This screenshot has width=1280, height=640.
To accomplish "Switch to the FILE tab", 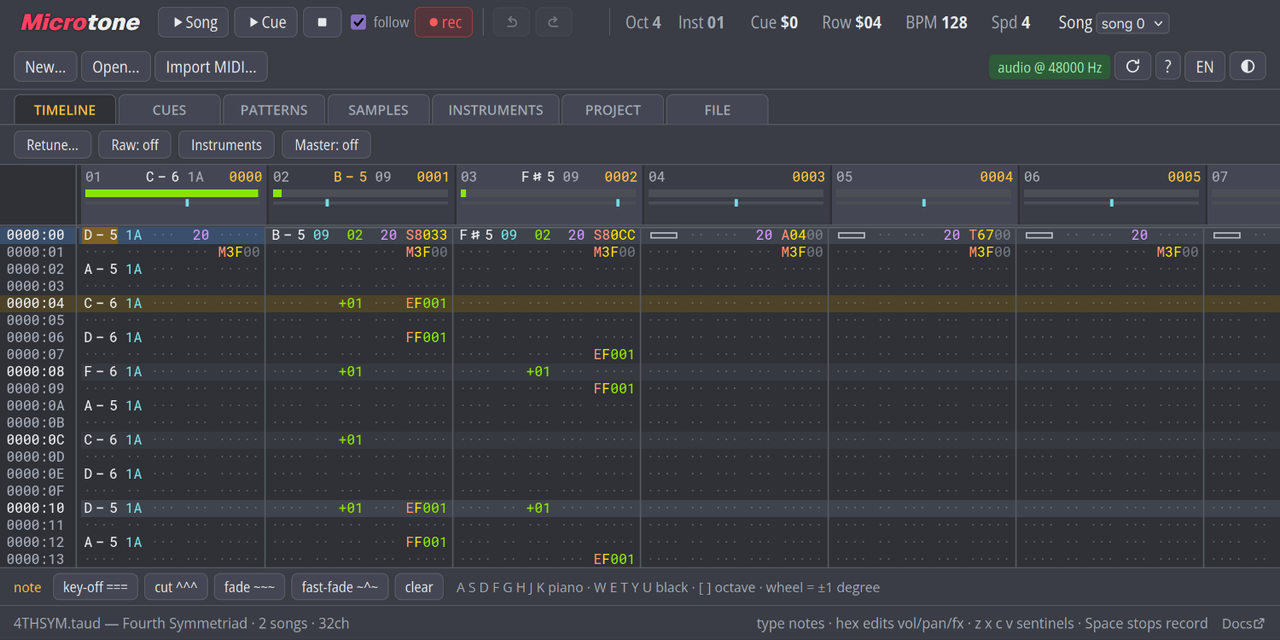I will tap(717, 110).
